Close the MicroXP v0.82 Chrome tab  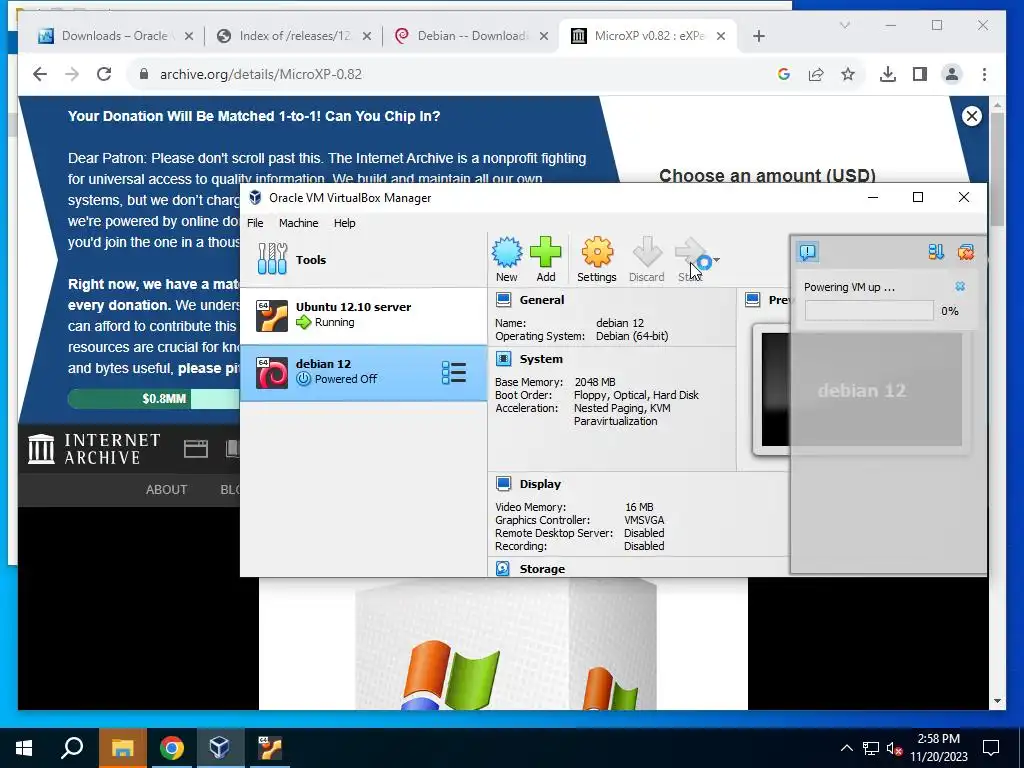tap(721, 36)
